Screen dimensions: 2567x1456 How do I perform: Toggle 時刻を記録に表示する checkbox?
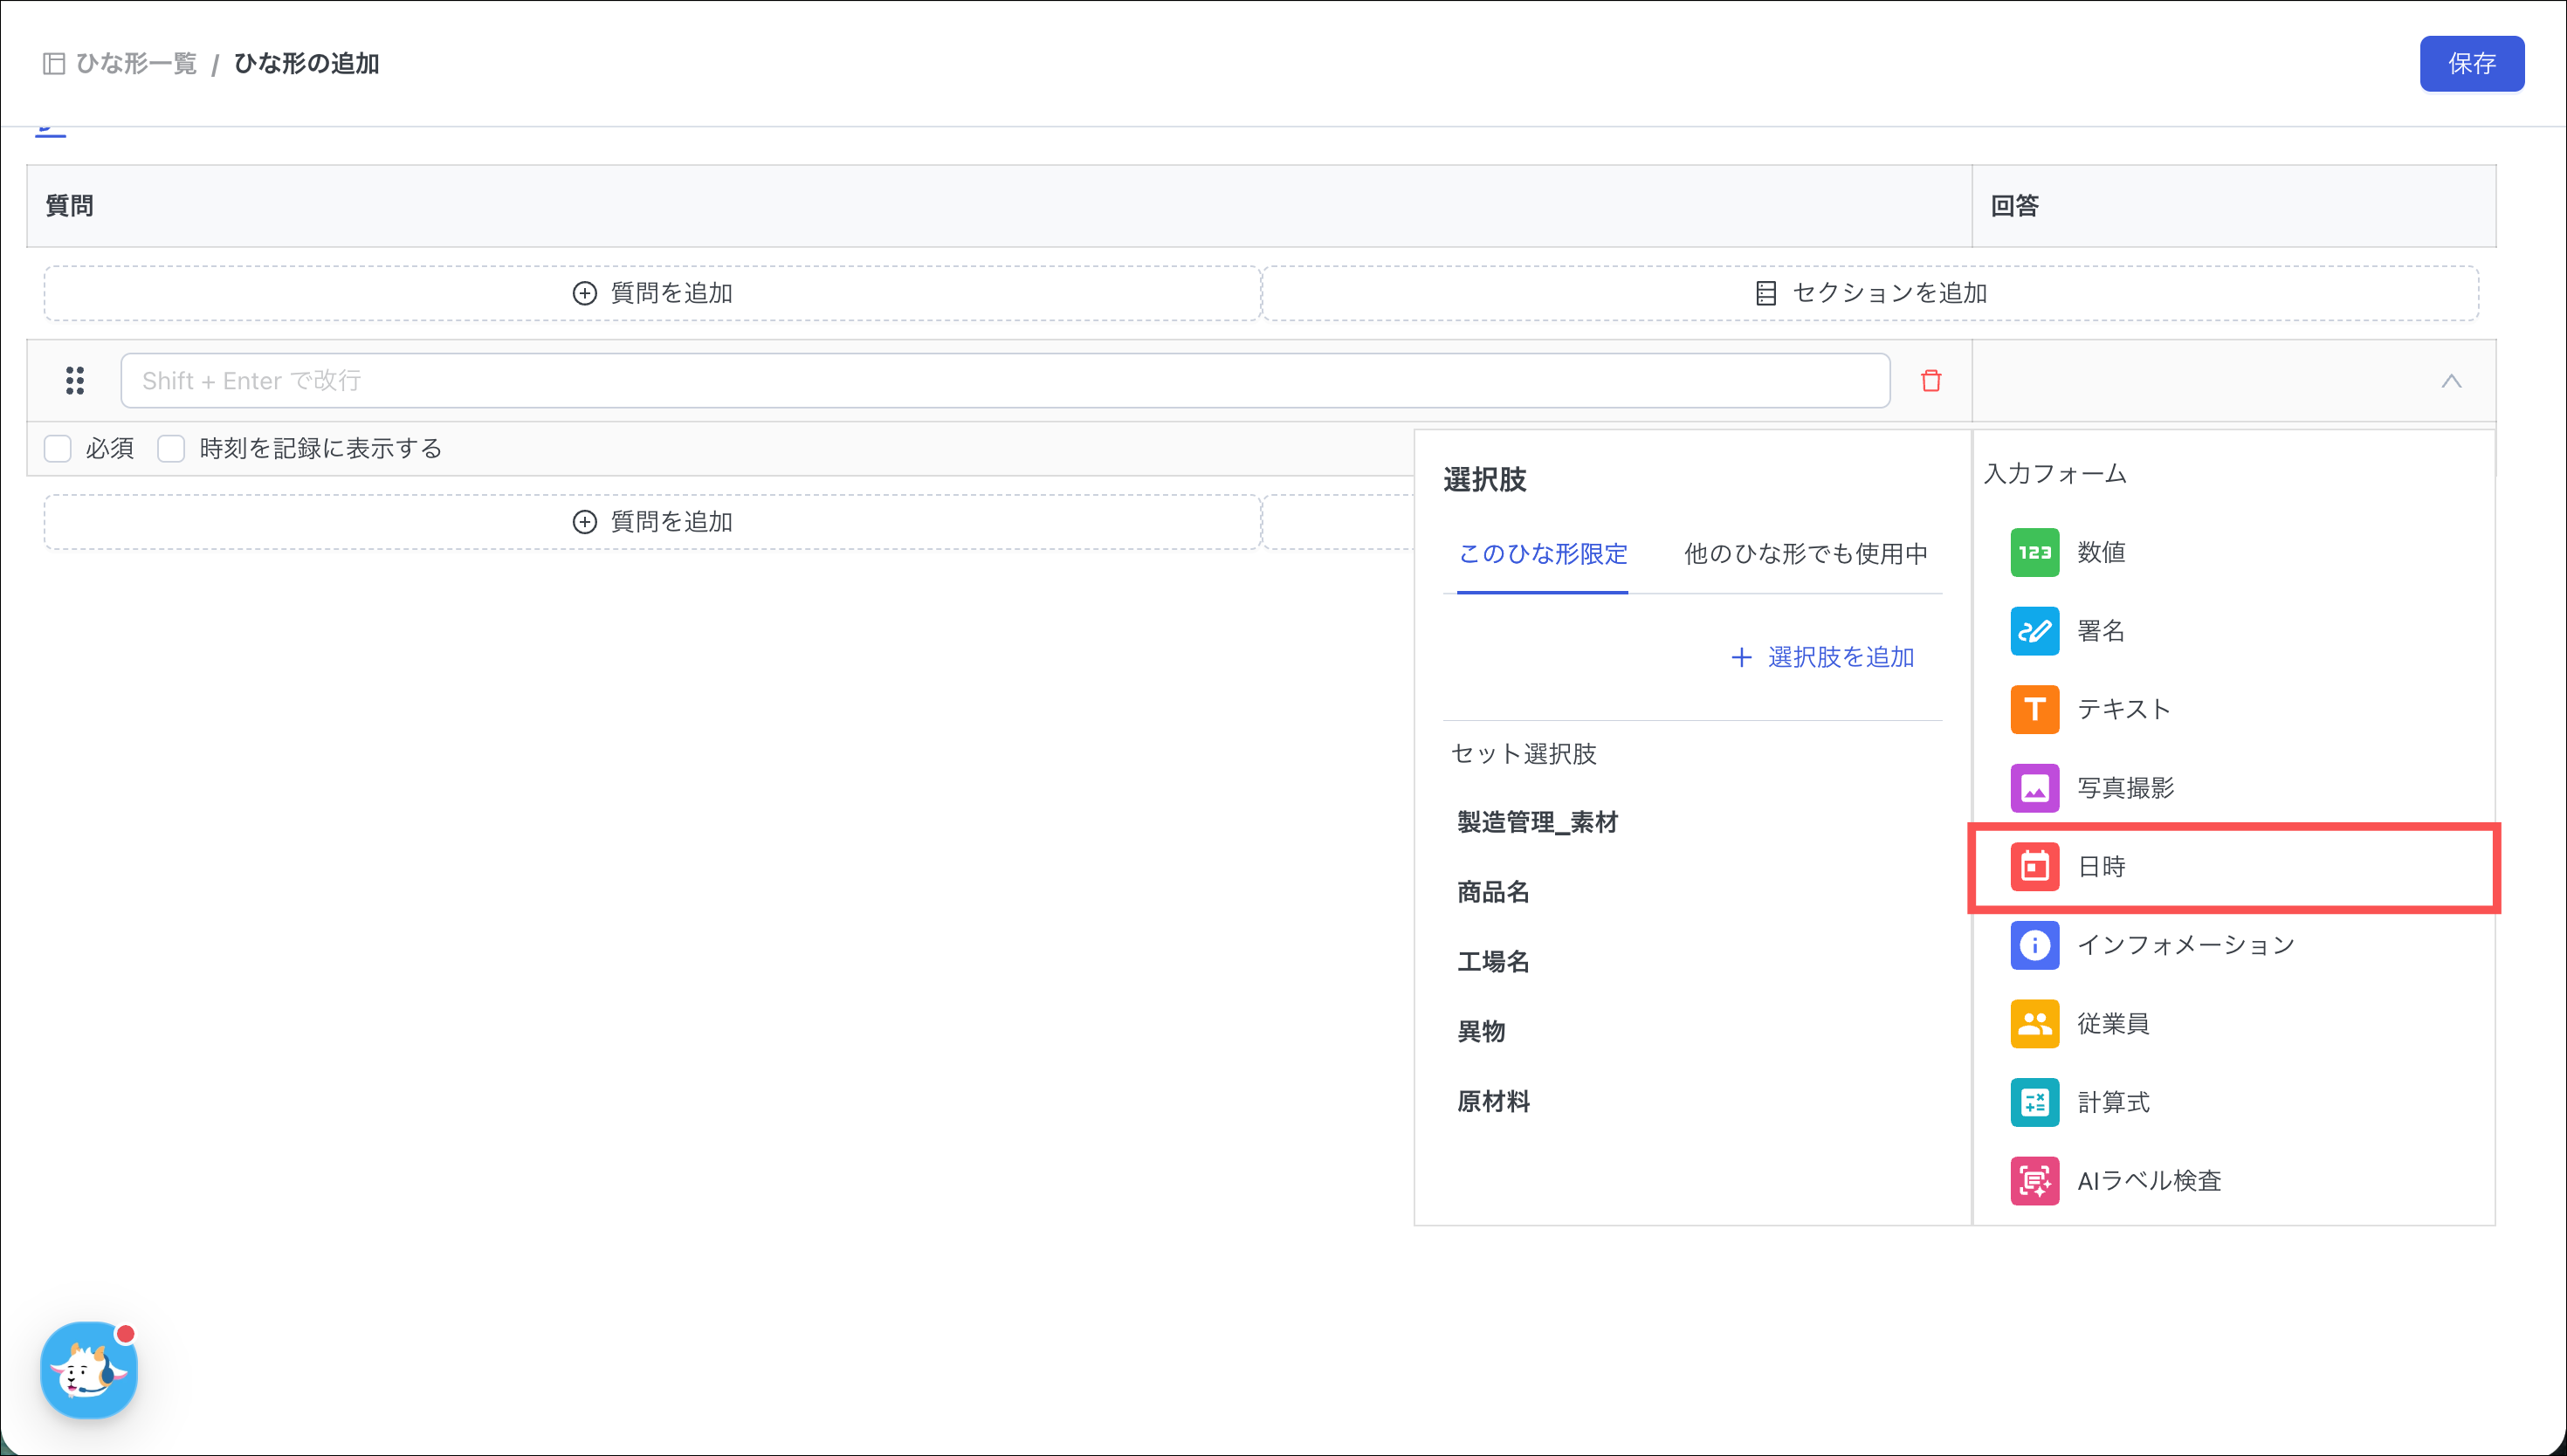pos(171,449)
